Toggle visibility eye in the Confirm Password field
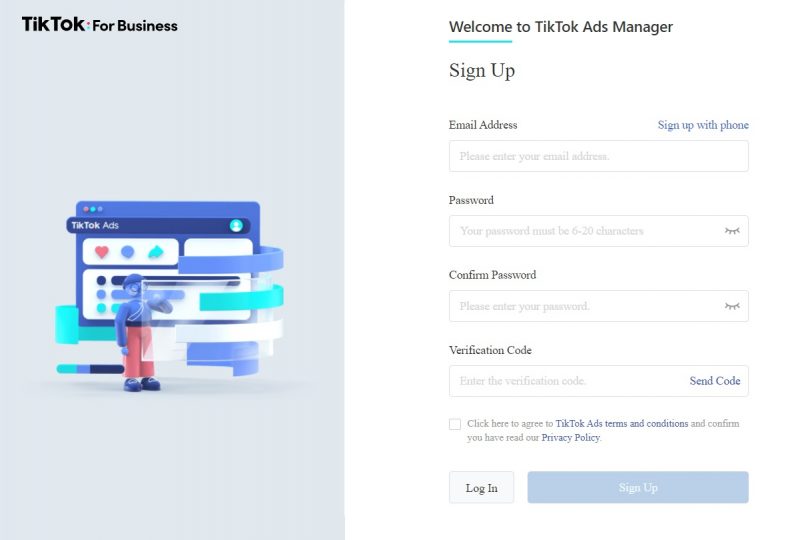The height and width of the screenshot is (540, 800). 732,306
